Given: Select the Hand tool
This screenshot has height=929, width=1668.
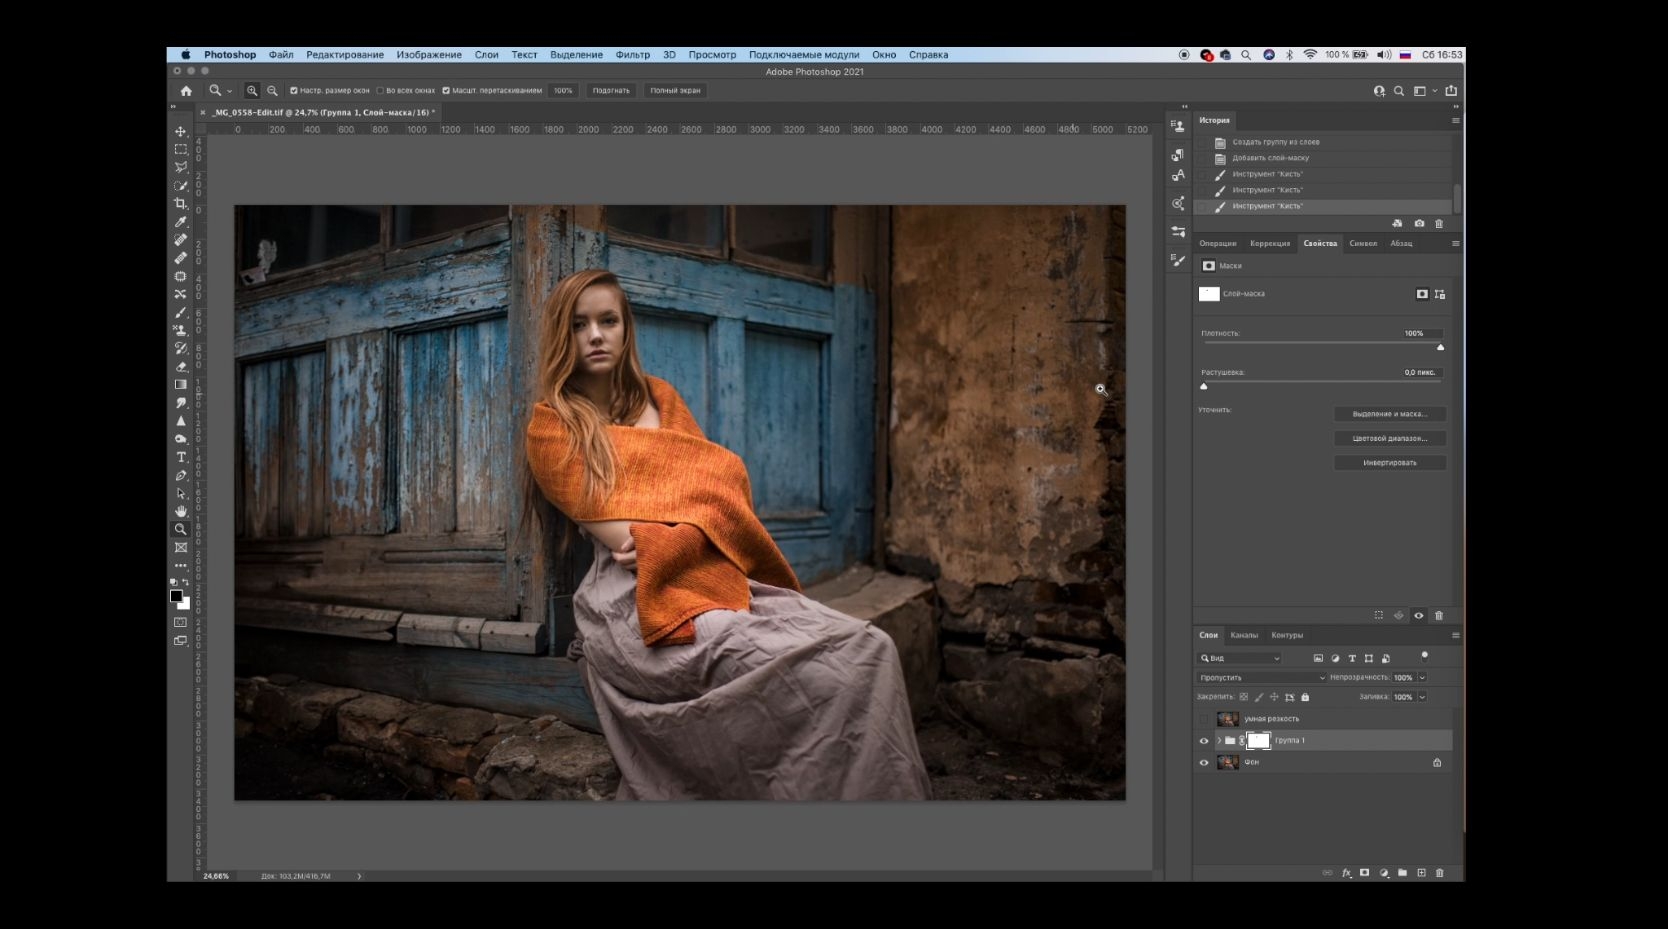Looking at the screenshot, I should 181,511.
